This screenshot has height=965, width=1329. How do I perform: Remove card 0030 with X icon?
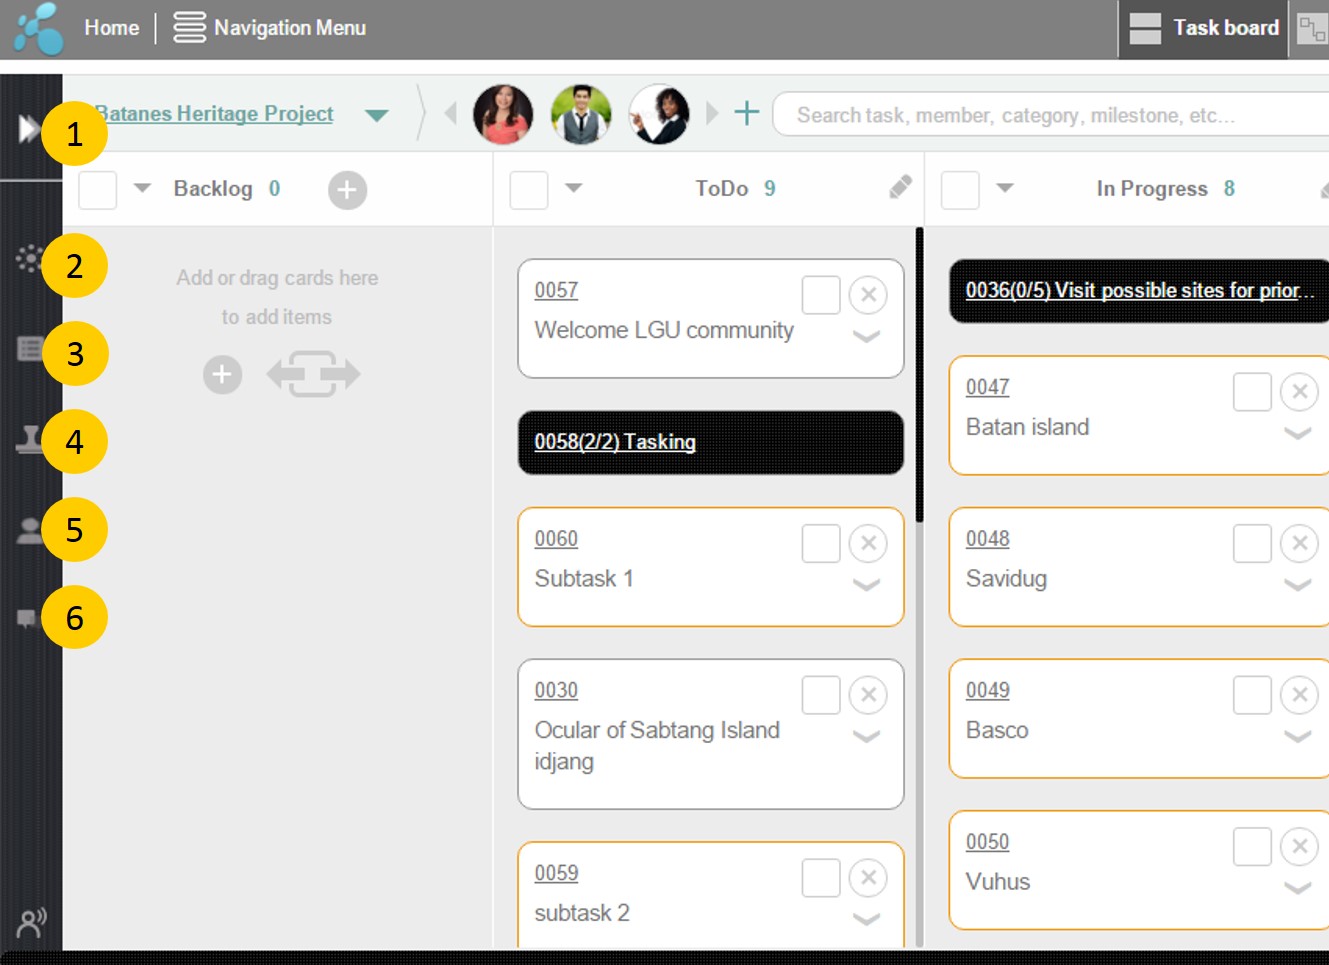(868, 695)
